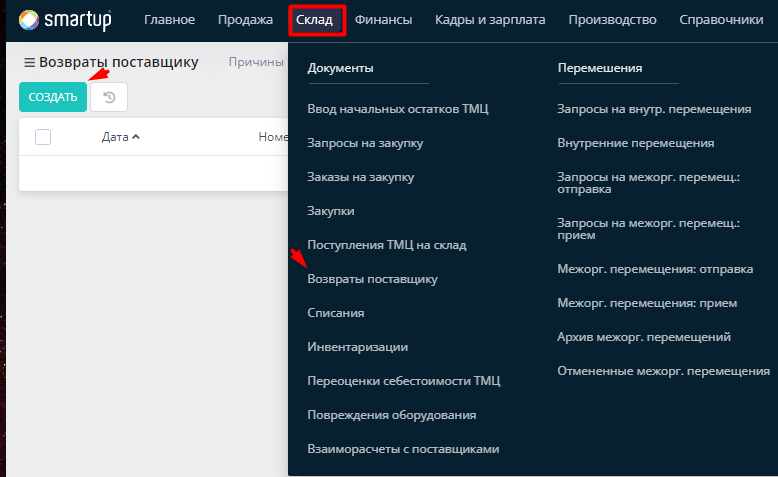Select Внутренние перемещения
The height and width of the screenshot is (477, 778).
pos(636,143)
